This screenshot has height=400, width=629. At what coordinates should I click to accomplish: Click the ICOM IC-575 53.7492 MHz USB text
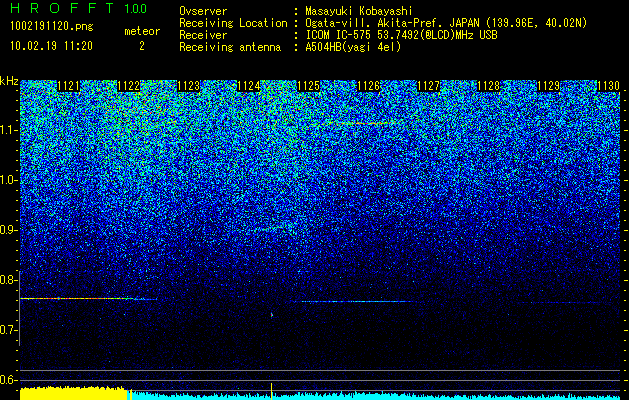[x=402, y=35]
